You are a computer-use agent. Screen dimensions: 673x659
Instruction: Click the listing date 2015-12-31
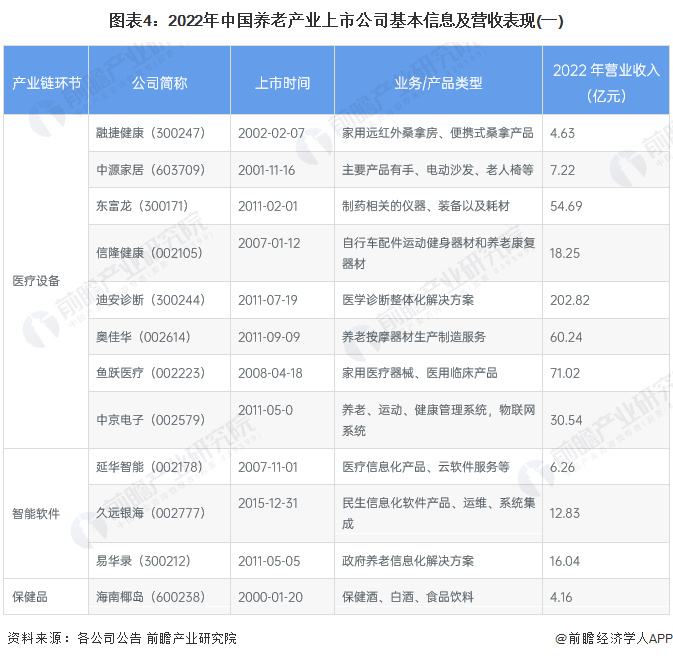coord(268,504)
